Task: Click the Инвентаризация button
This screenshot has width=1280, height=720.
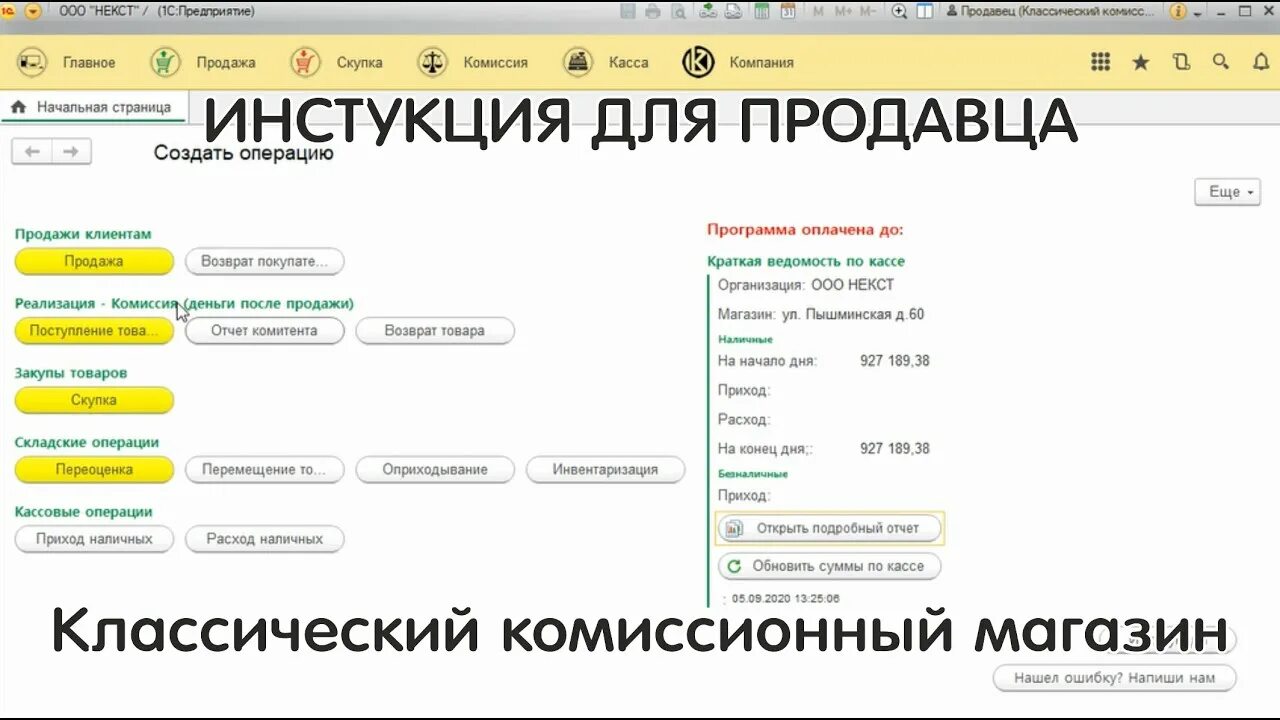Action: coord(605,470)
